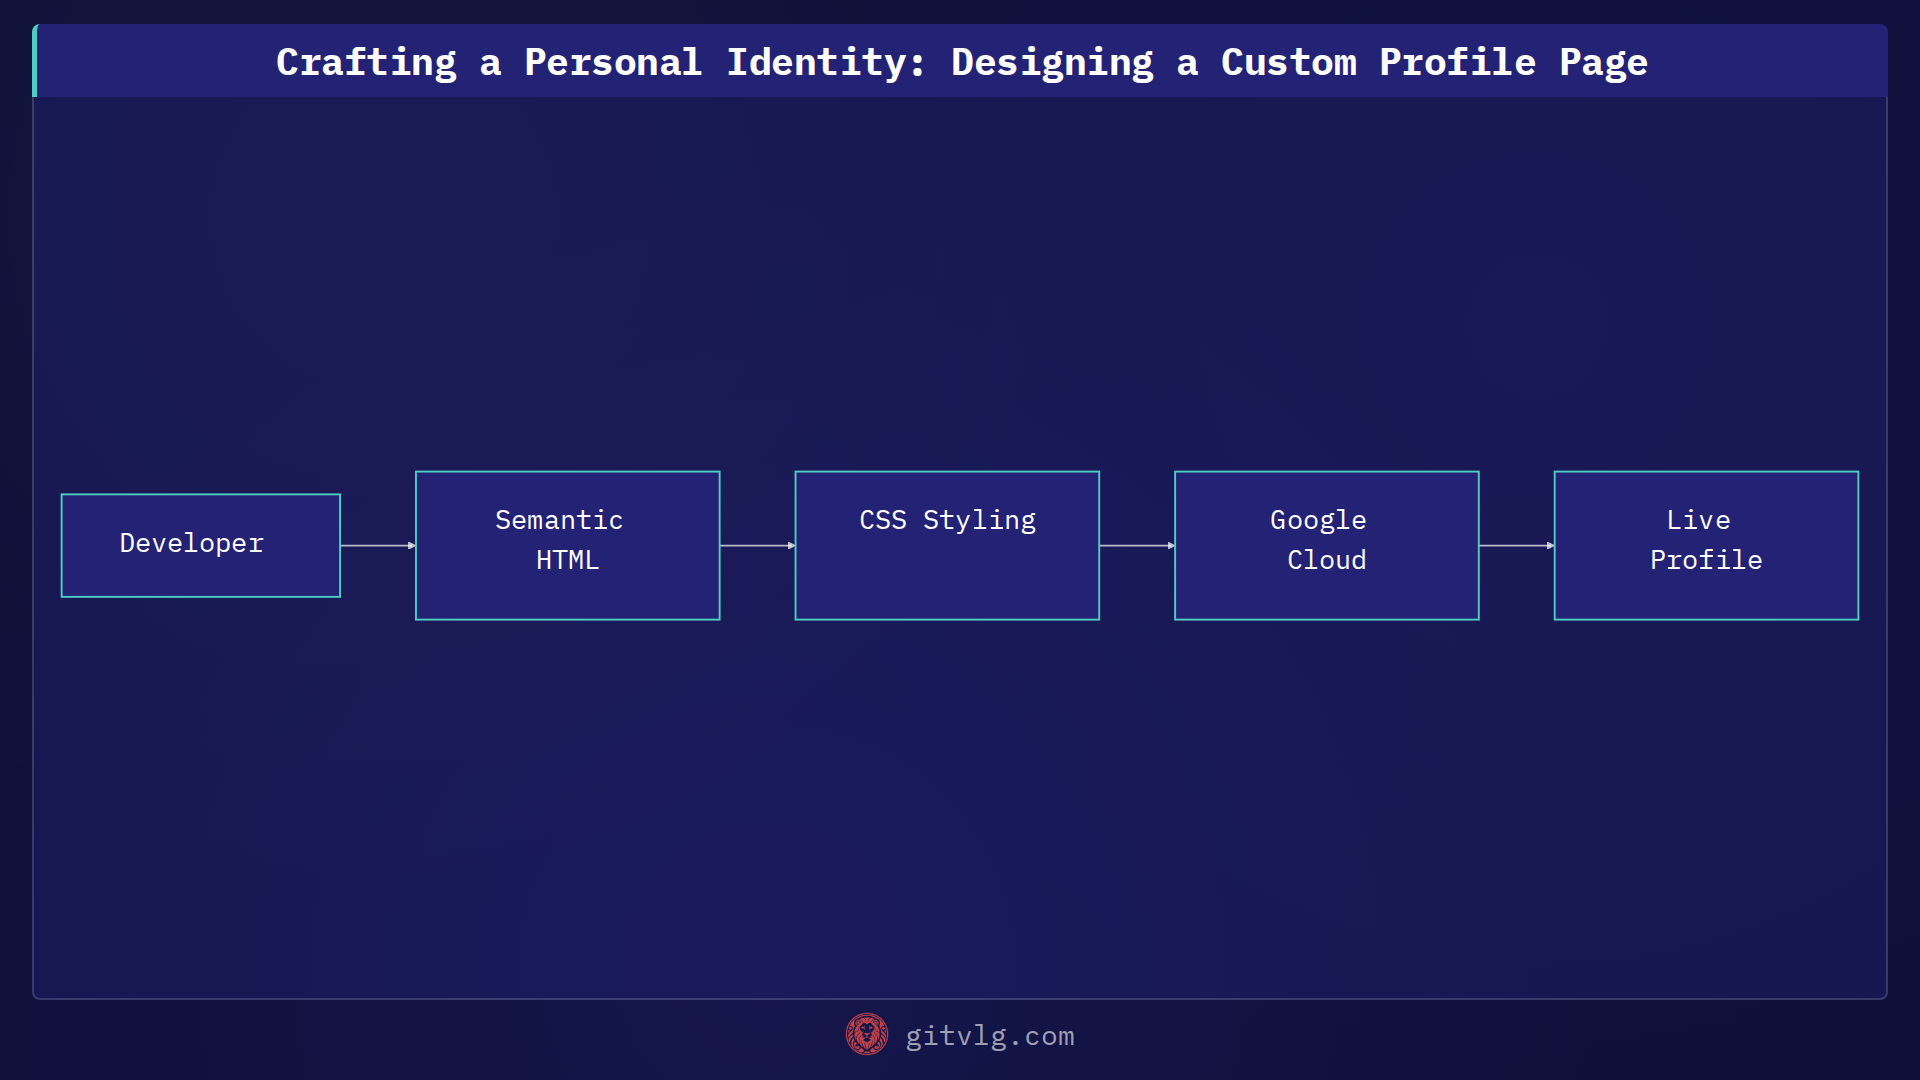The width and height of the screenshot is (1920, 1080).
Task: Click the Live Profile box
Action: (1706, 545)
